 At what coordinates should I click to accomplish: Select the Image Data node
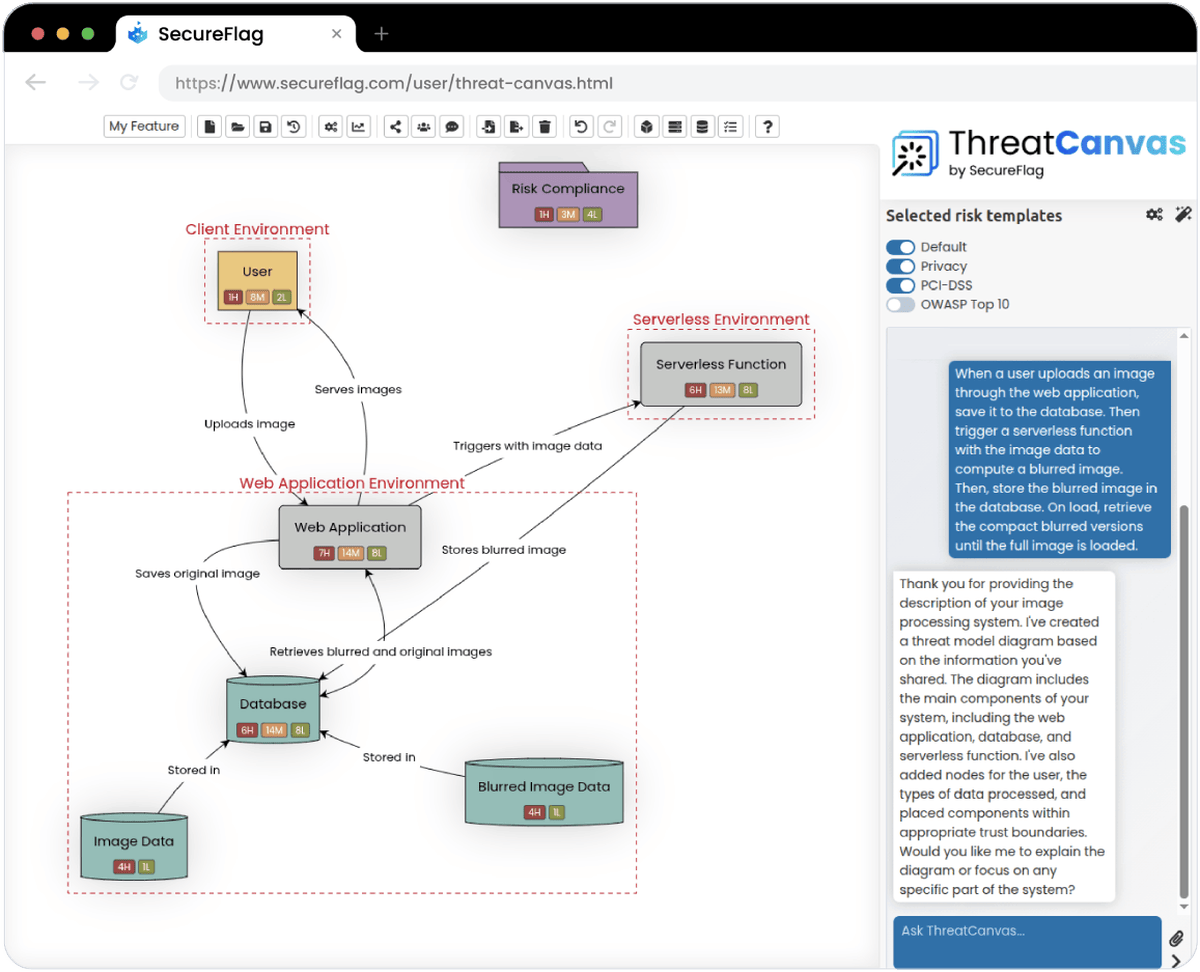pos(134,847)
